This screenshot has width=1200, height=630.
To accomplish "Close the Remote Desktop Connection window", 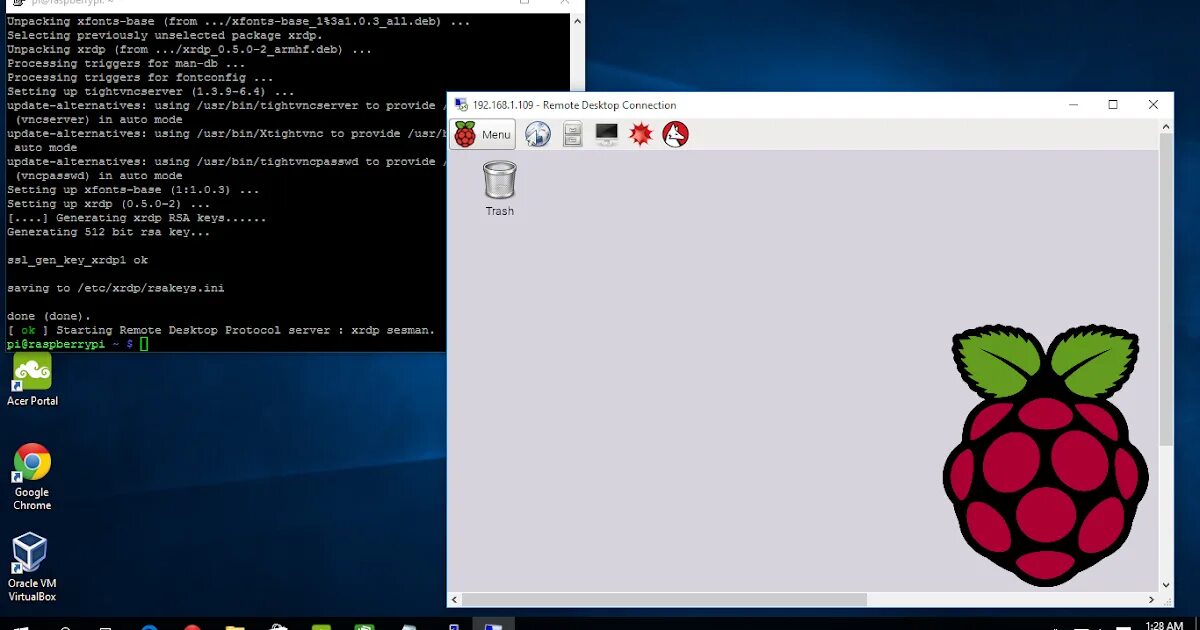I will [x=1153, y=105].
